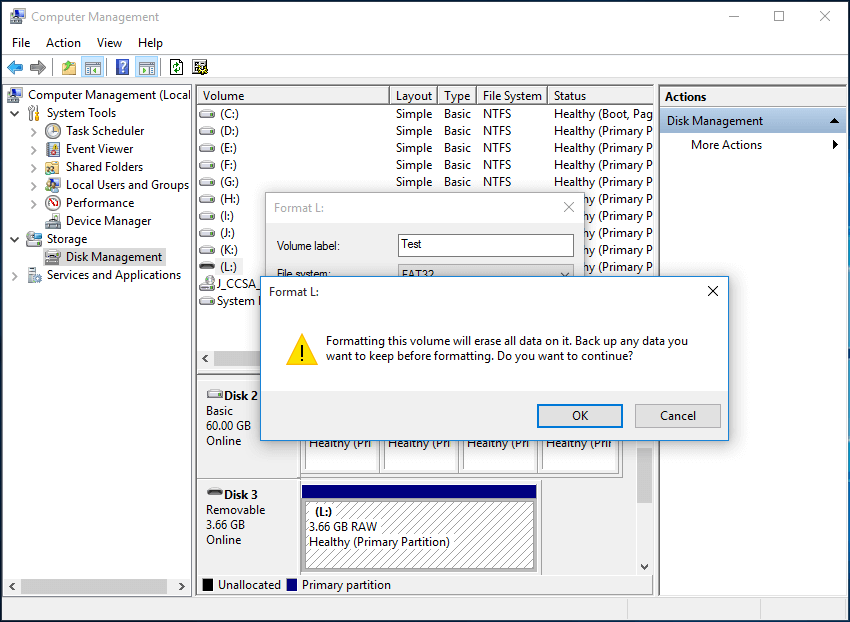This screenshot has height=622, width=850.
Task: Click the Refresh icon in the toolbar
Action: pyautogui.click(x=176, y=67)
